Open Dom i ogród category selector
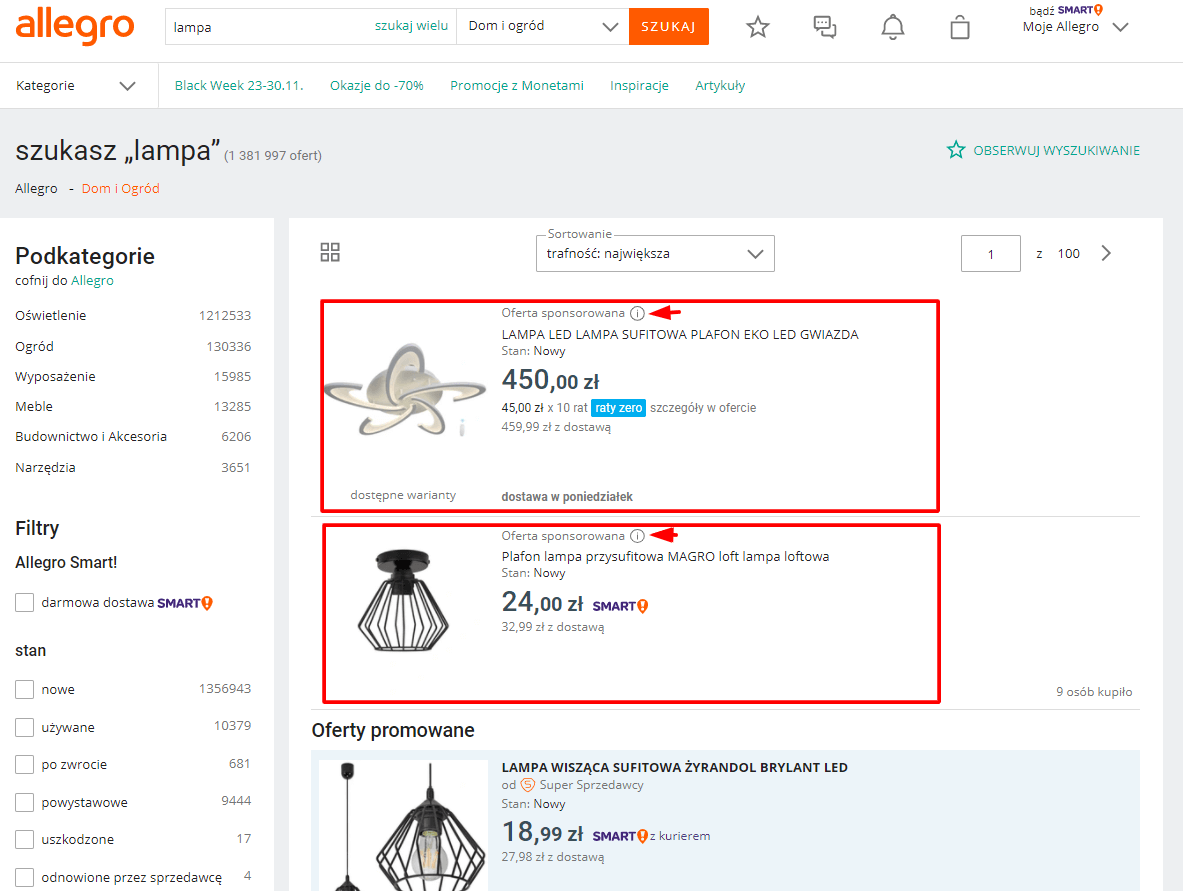Image resolution: width=1183 pixels, height=891 pixels. click(x=542, y=27)
